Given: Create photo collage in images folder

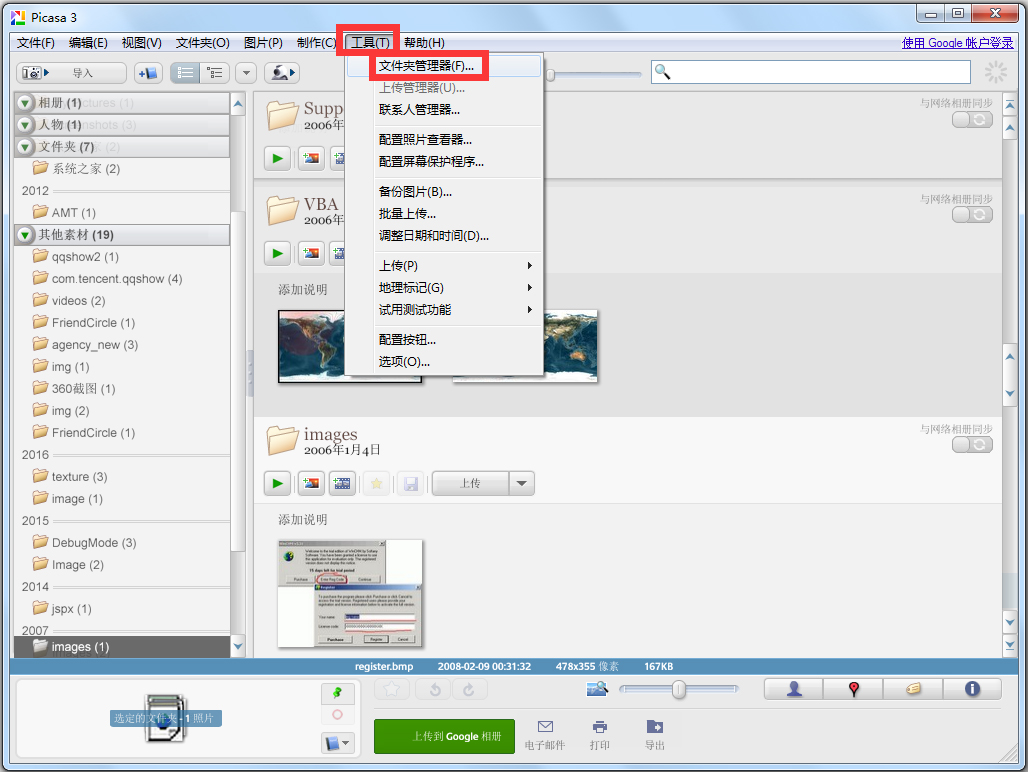Looking at the screenshot, I should [310, 484].
